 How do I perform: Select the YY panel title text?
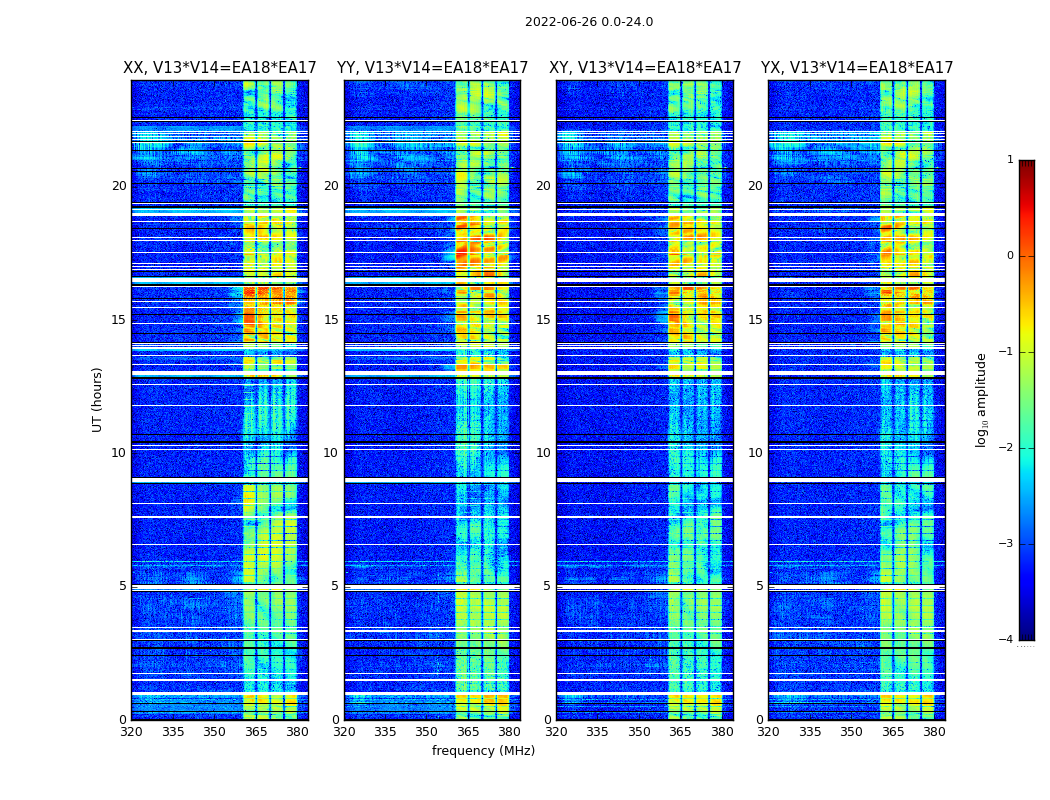click(x=432, y=68)
